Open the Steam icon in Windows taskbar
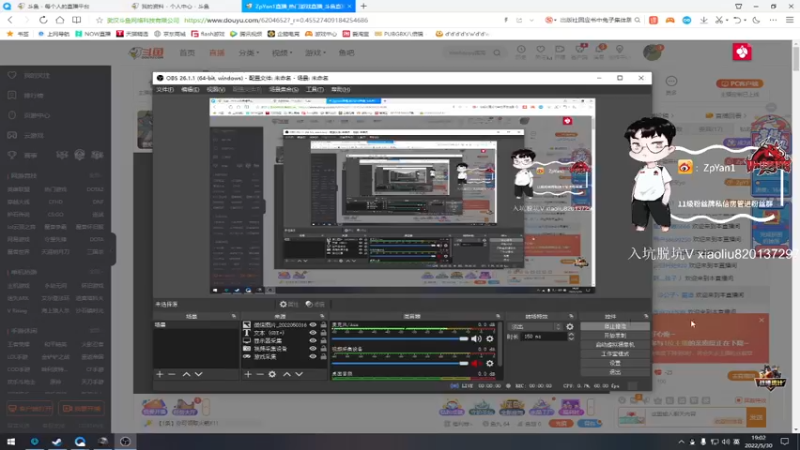Screen dimensions: 800x450 coord(57,441)
